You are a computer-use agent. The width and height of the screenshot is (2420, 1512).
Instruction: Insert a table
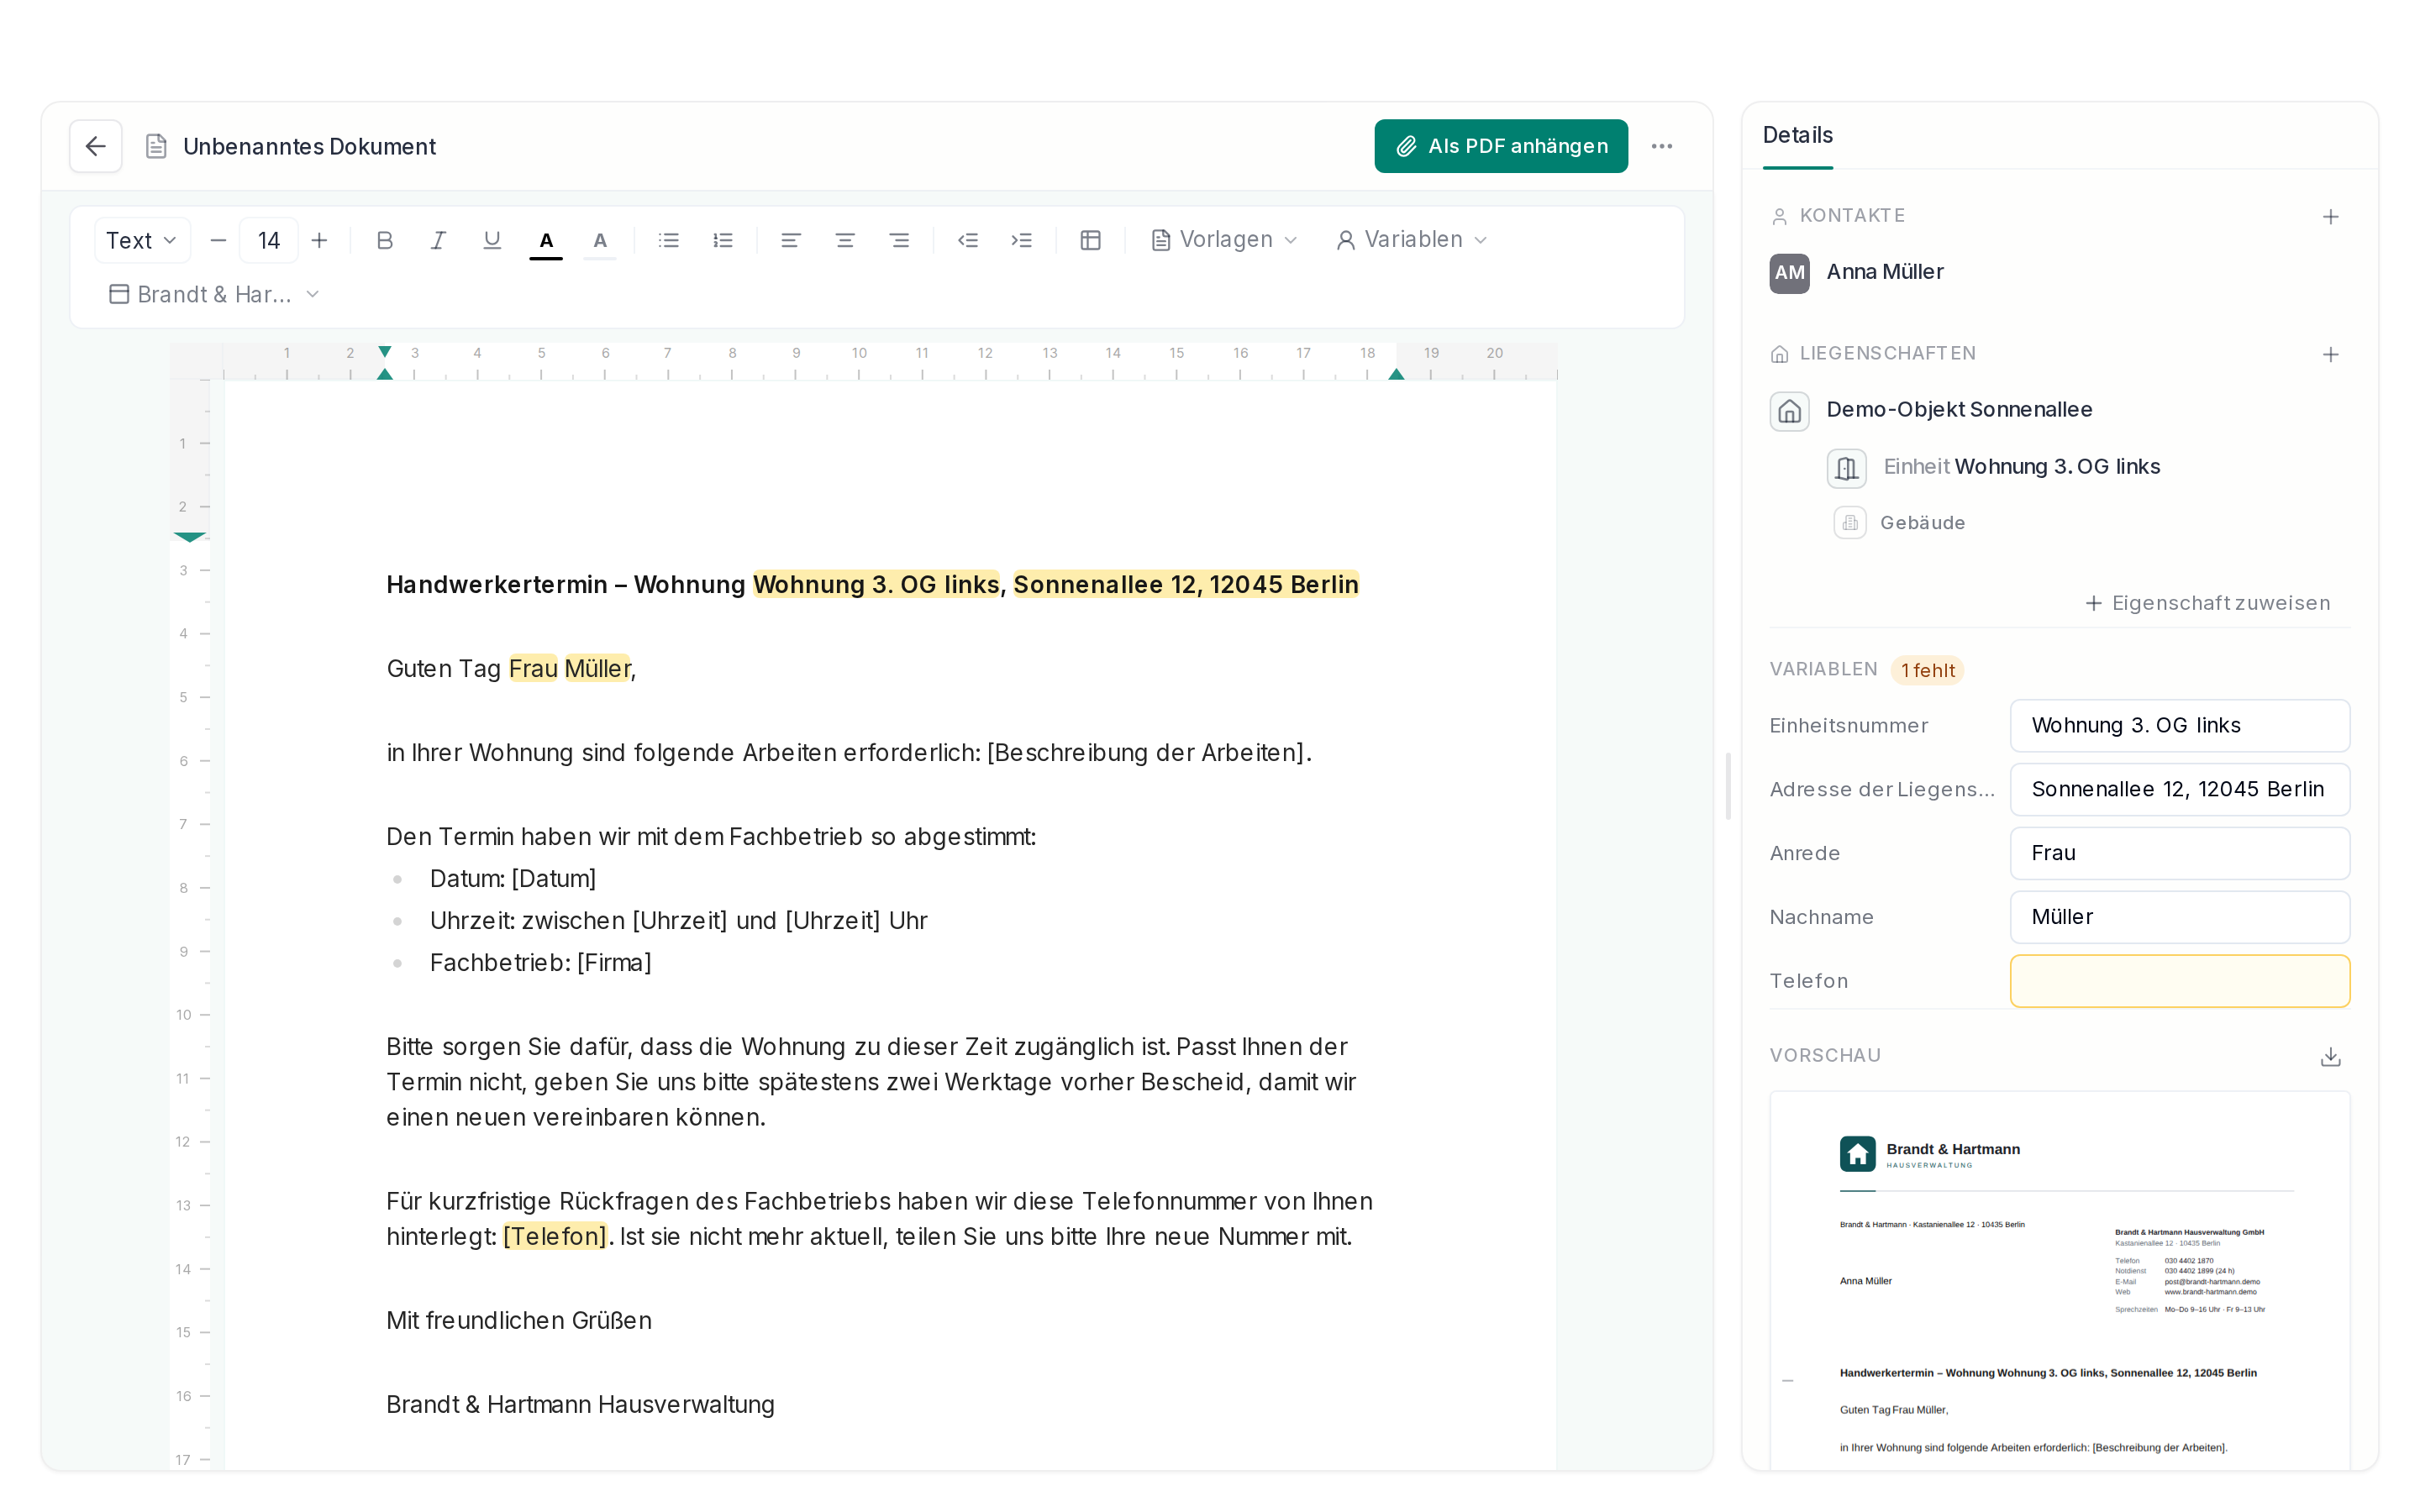point(1090,240)
